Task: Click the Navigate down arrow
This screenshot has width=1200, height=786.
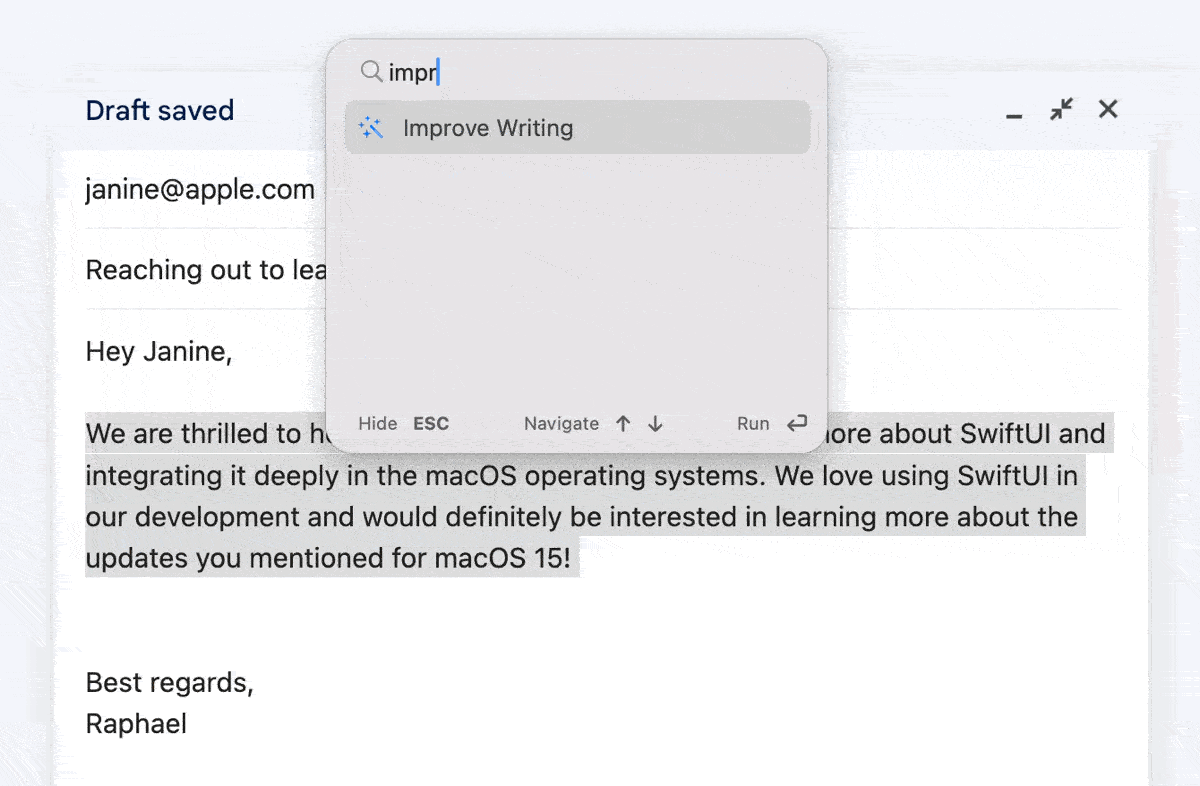Action: (655, 423)
